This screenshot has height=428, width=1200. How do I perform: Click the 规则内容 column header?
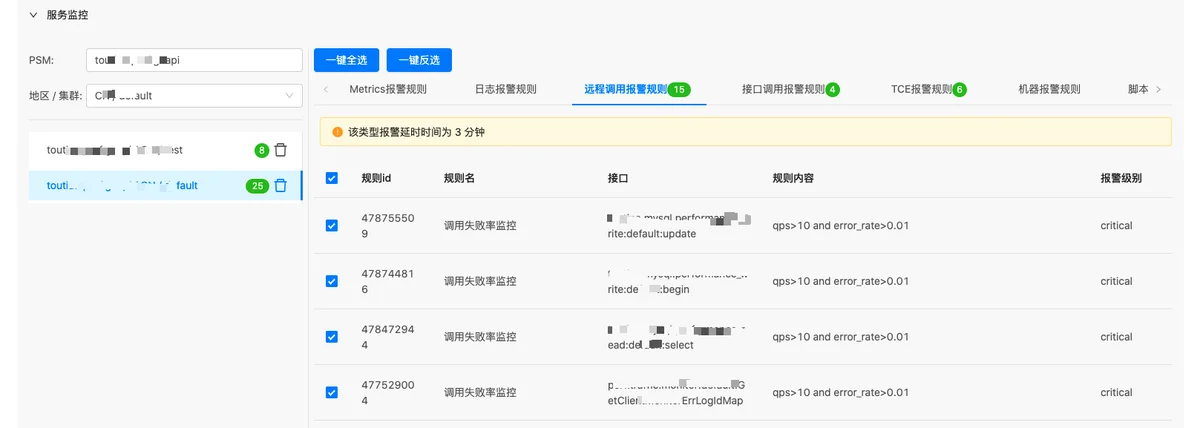coord(793,178)
